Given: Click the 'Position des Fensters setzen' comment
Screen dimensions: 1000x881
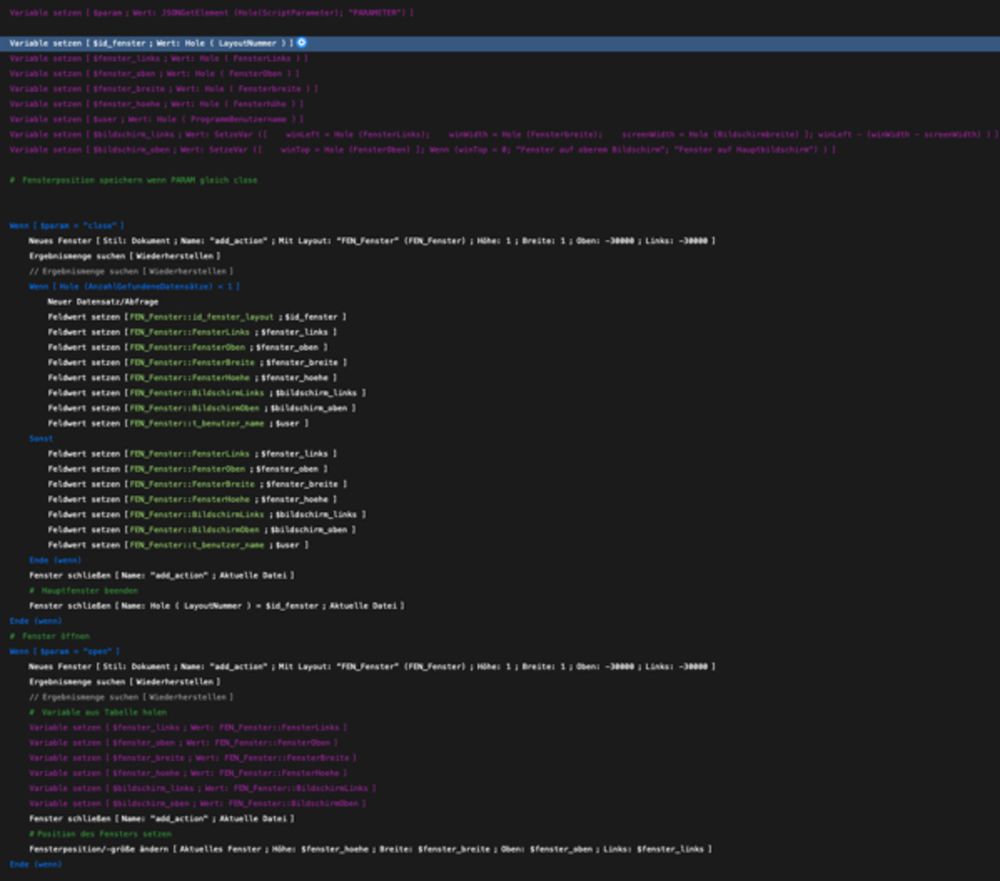Looking at the screenshot, I should [100, 834].
